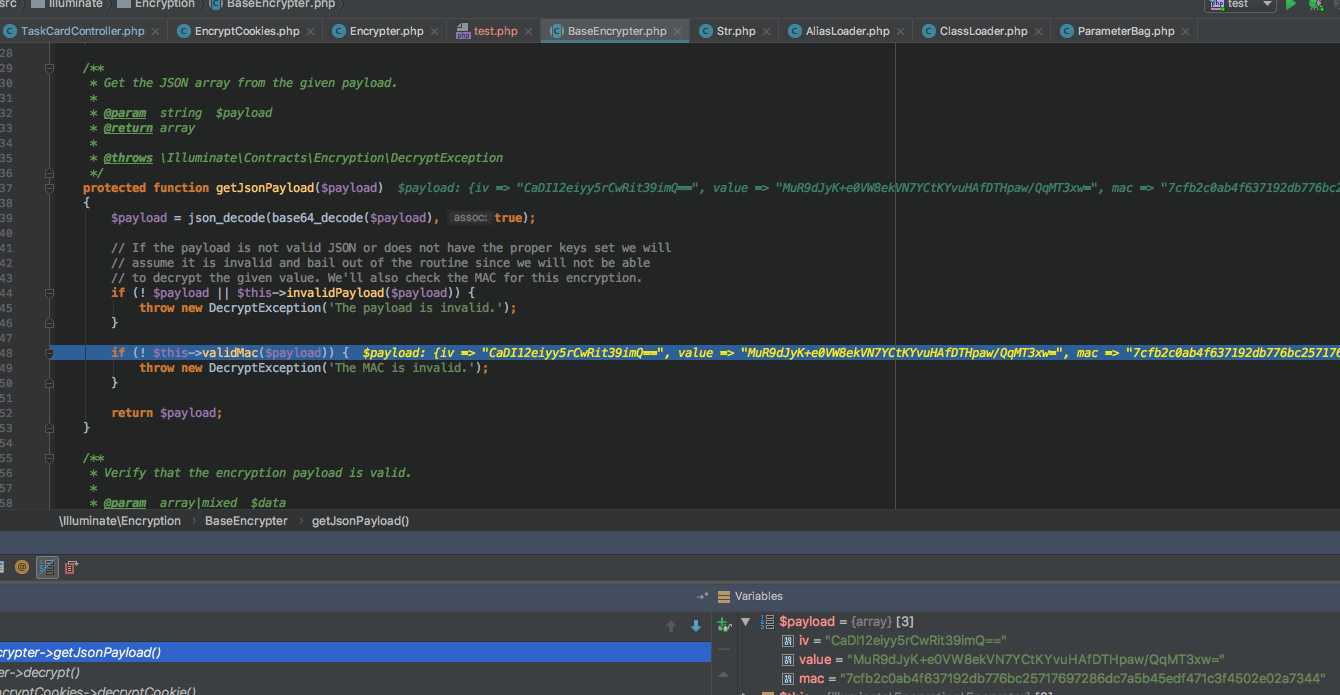The image size is (1340, 695).
Task: Close the ClassLoader.php tab
Action: 1040,32
